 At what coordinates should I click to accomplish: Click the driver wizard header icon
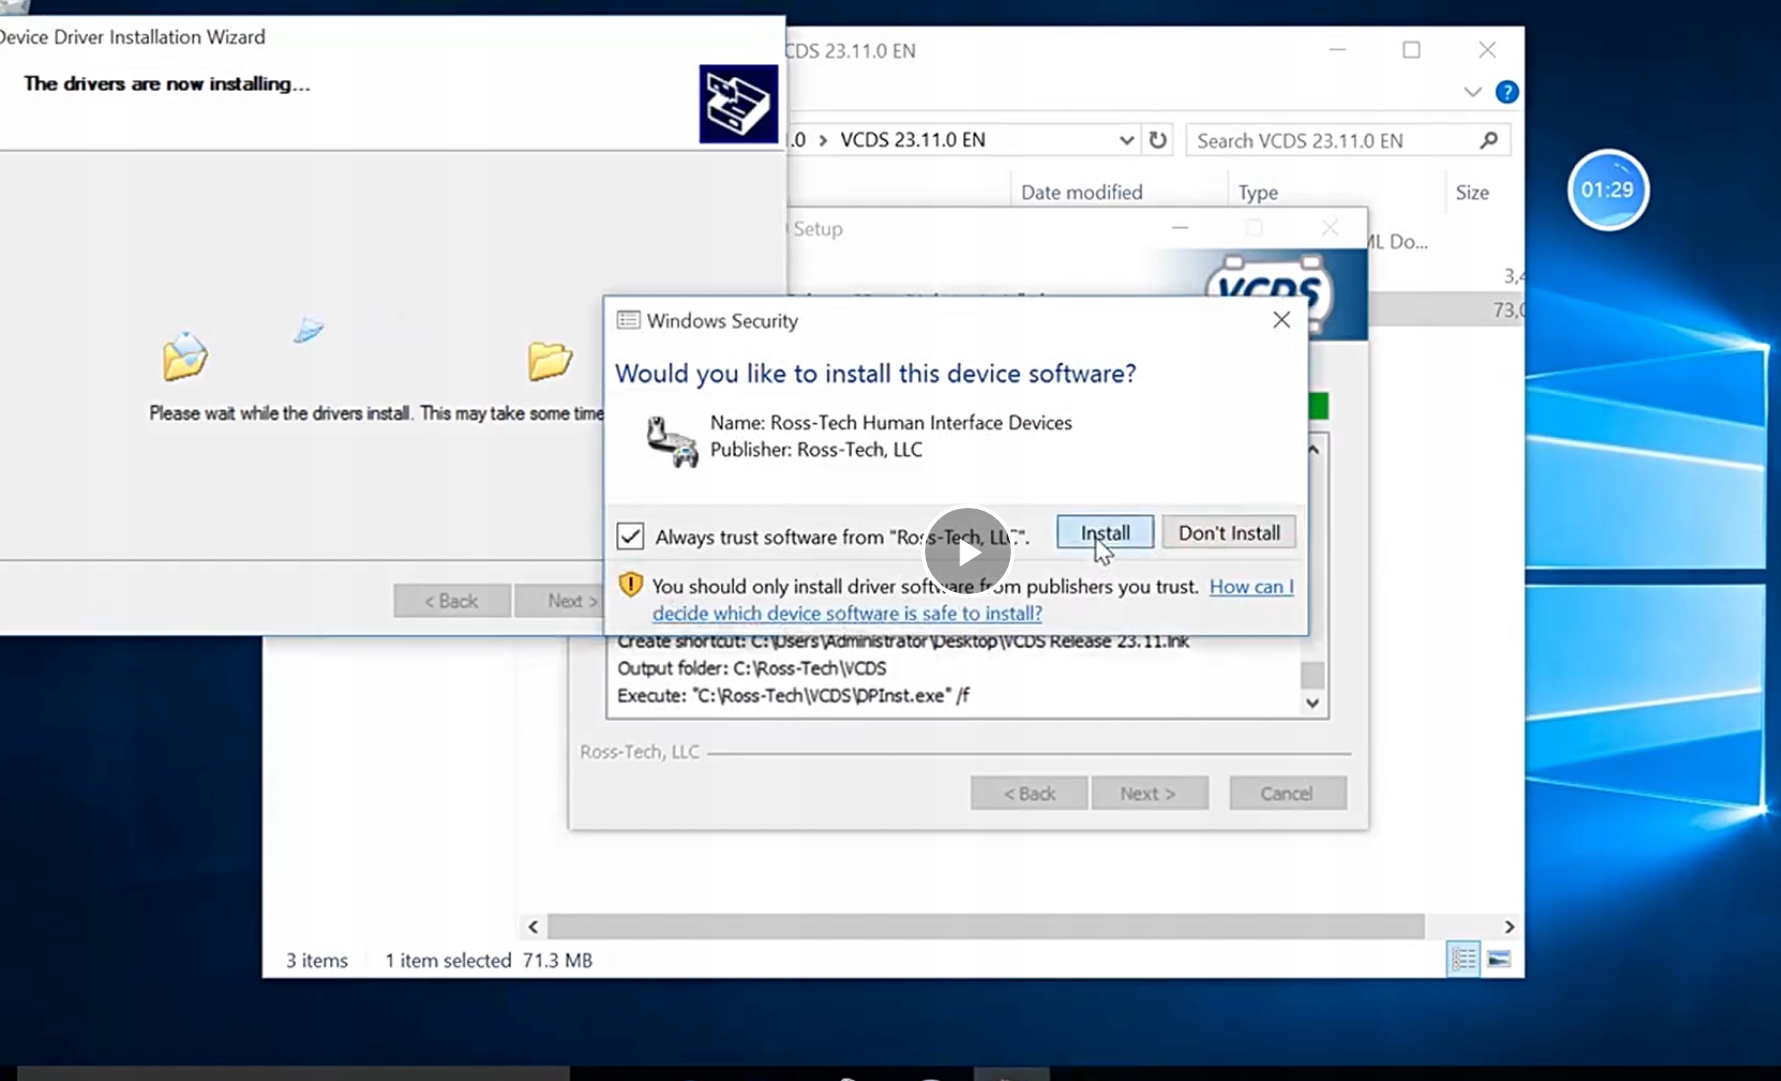[x=738, y=104]
